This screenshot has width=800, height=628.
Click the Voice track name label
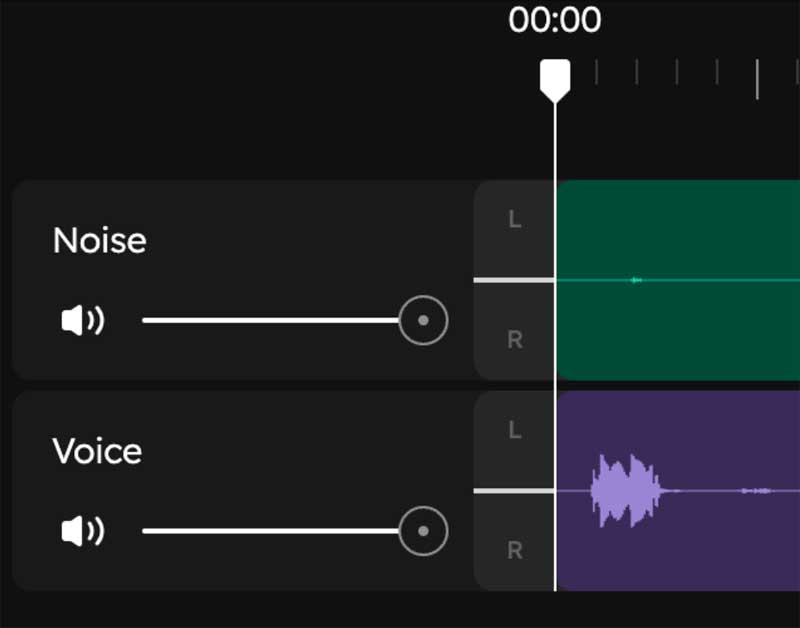tap(97, 451)
